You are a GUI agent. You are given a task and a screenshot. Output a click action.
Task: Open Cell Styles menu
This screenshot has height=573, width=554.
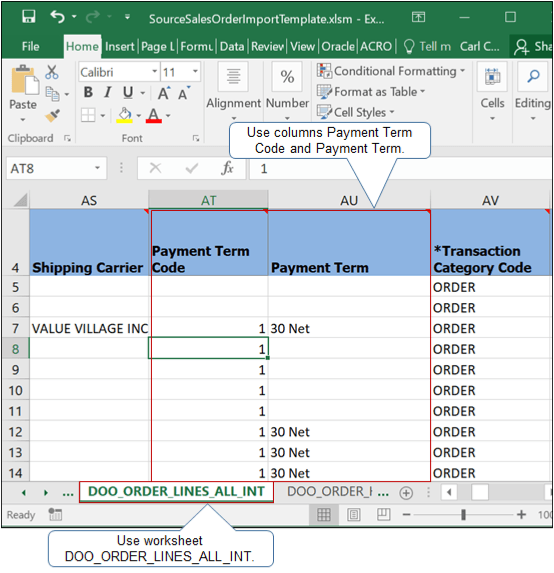(x=356, y=112)
